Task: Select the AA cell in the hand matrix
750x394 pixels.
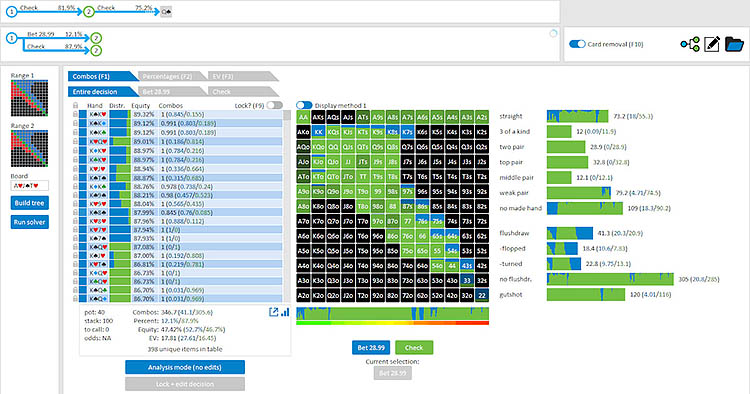Action: 303,117
